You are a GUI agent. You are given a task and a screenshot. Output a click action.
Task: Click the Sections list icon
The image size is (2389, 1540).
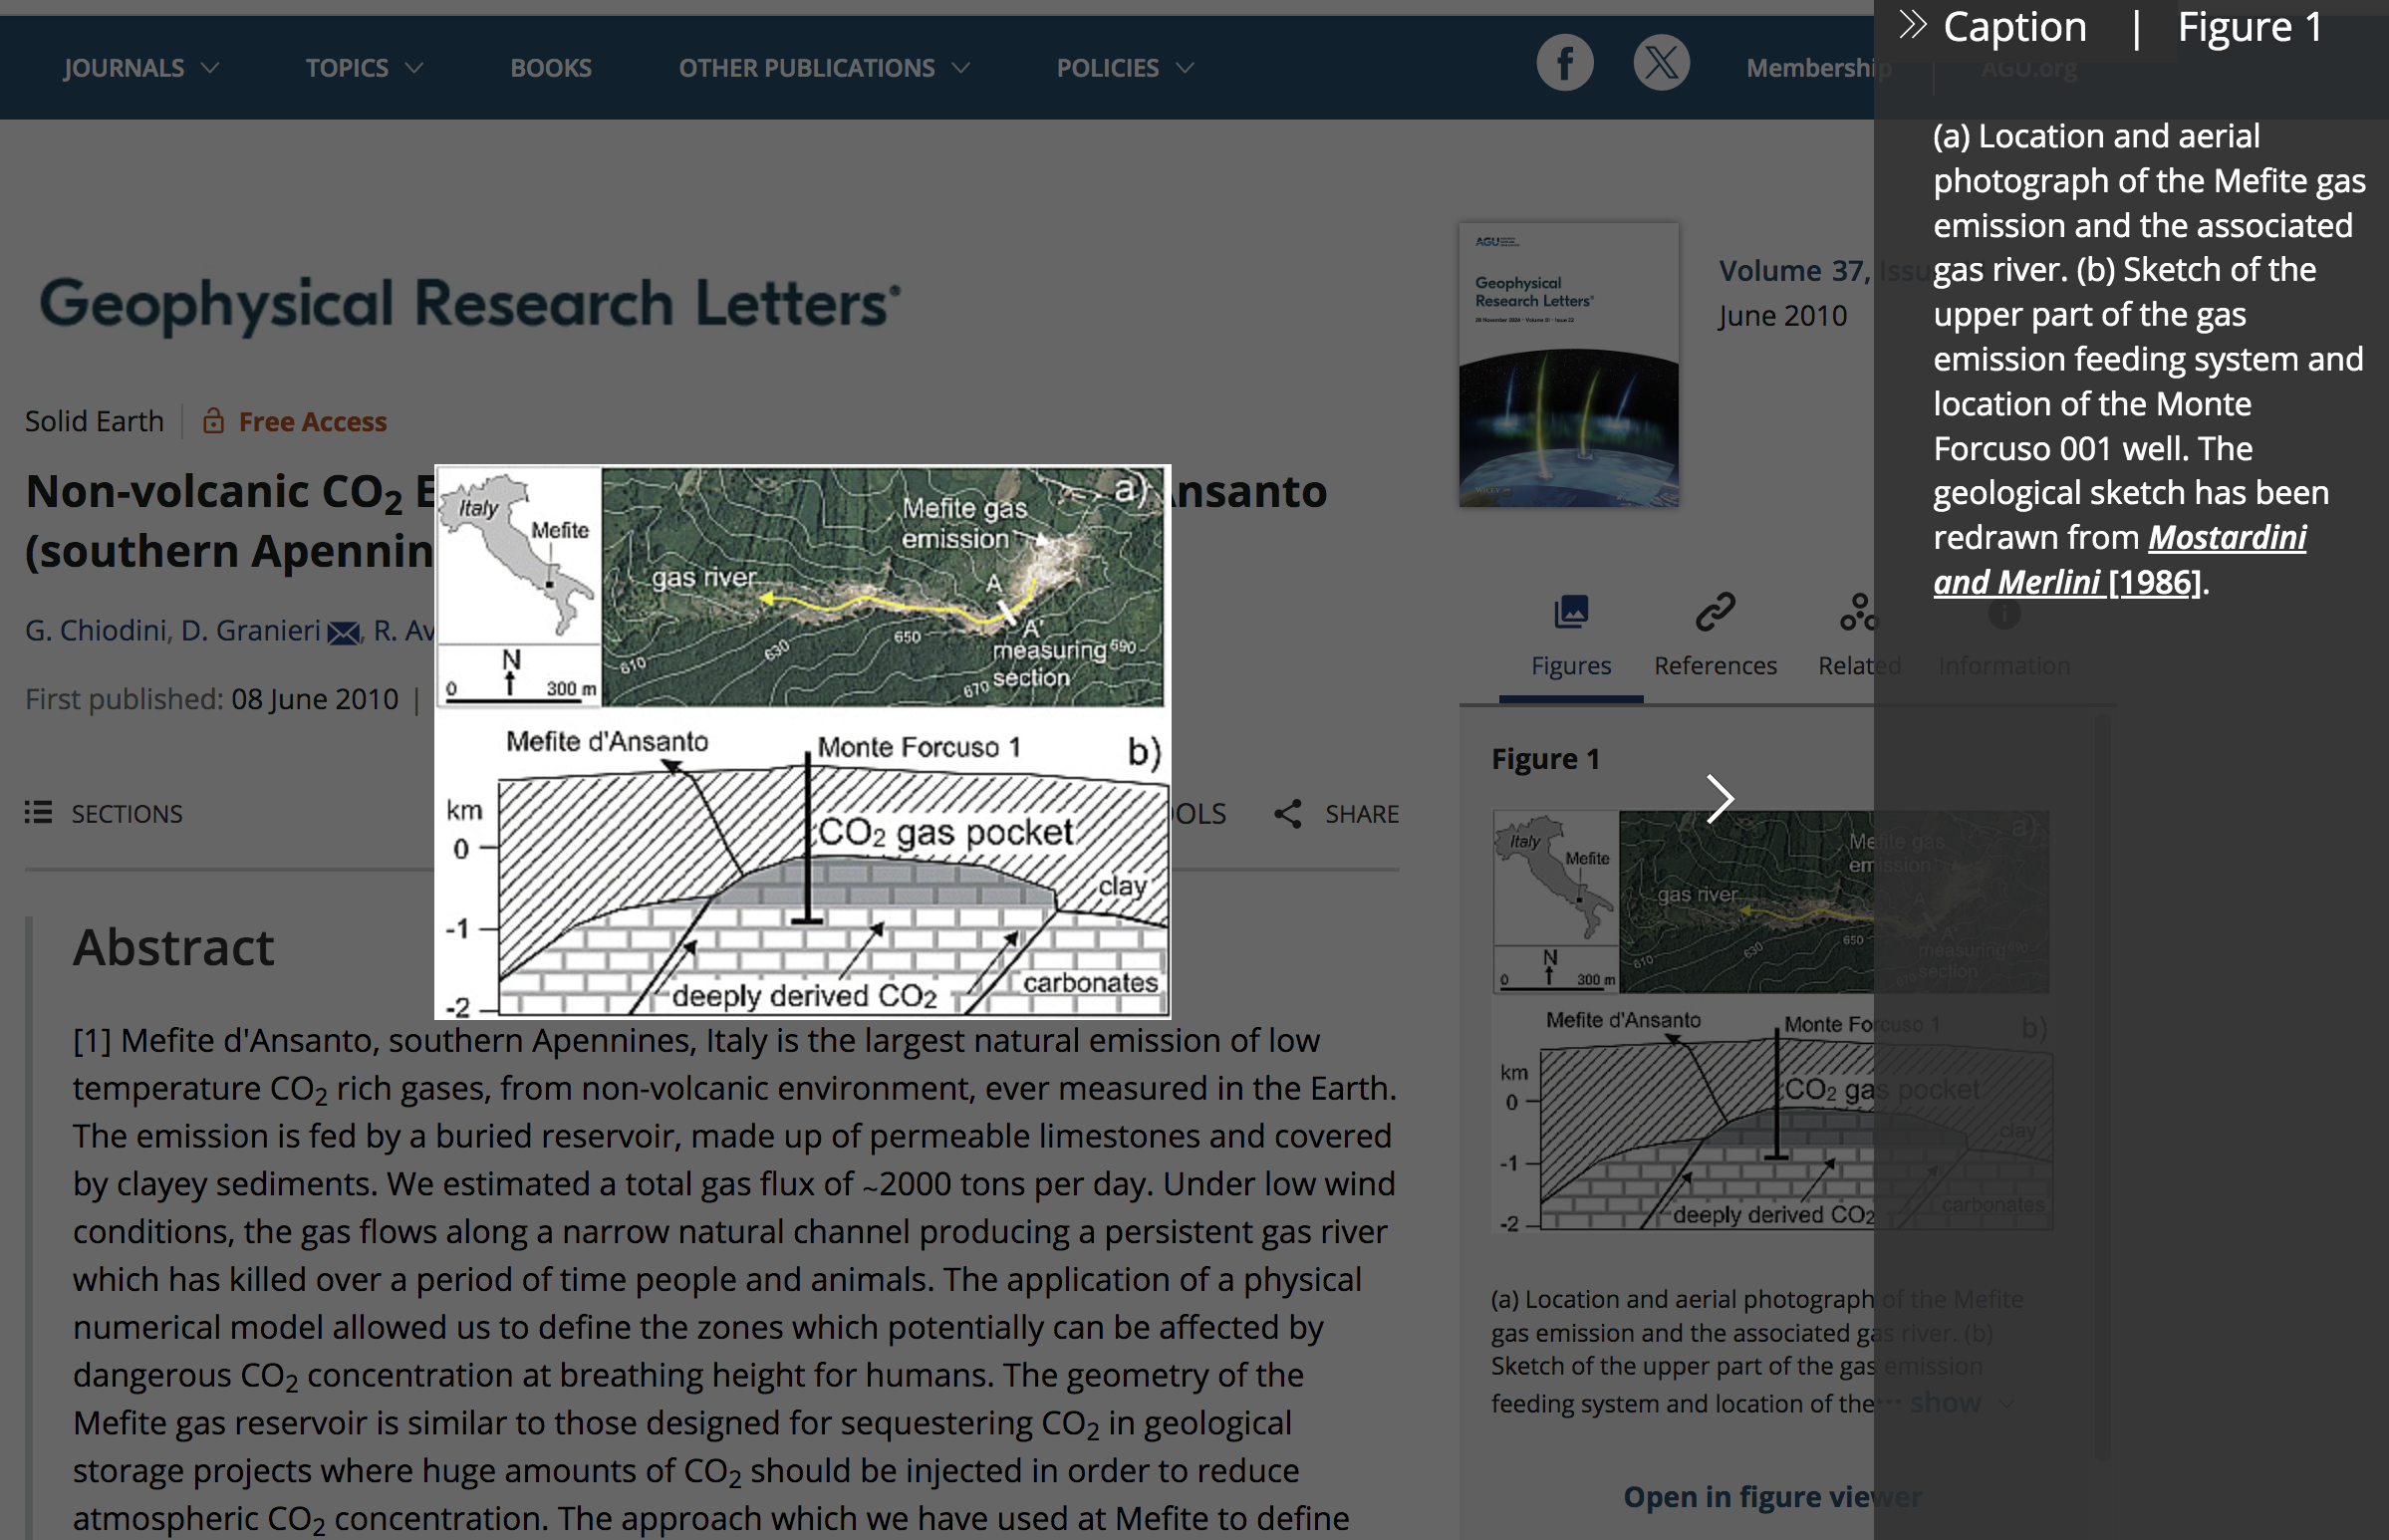coord(38,812)
